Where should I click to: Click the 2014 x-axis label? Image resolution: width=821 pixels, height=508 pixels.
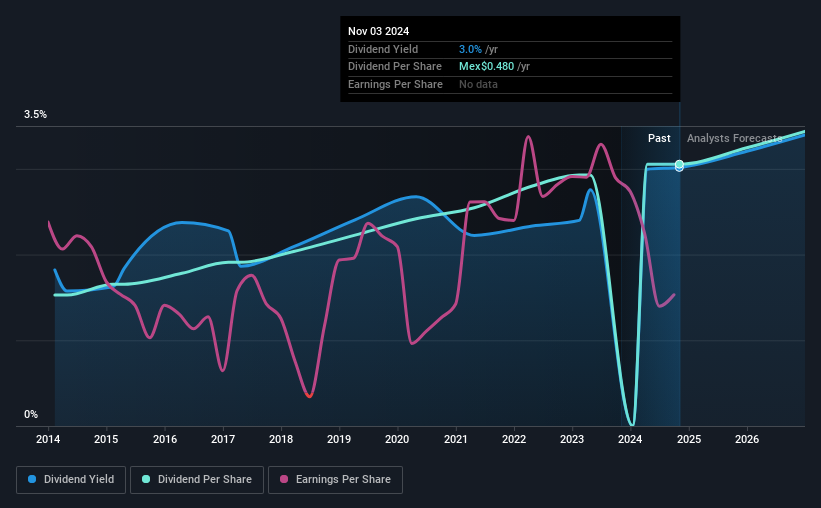pos(48,439)
